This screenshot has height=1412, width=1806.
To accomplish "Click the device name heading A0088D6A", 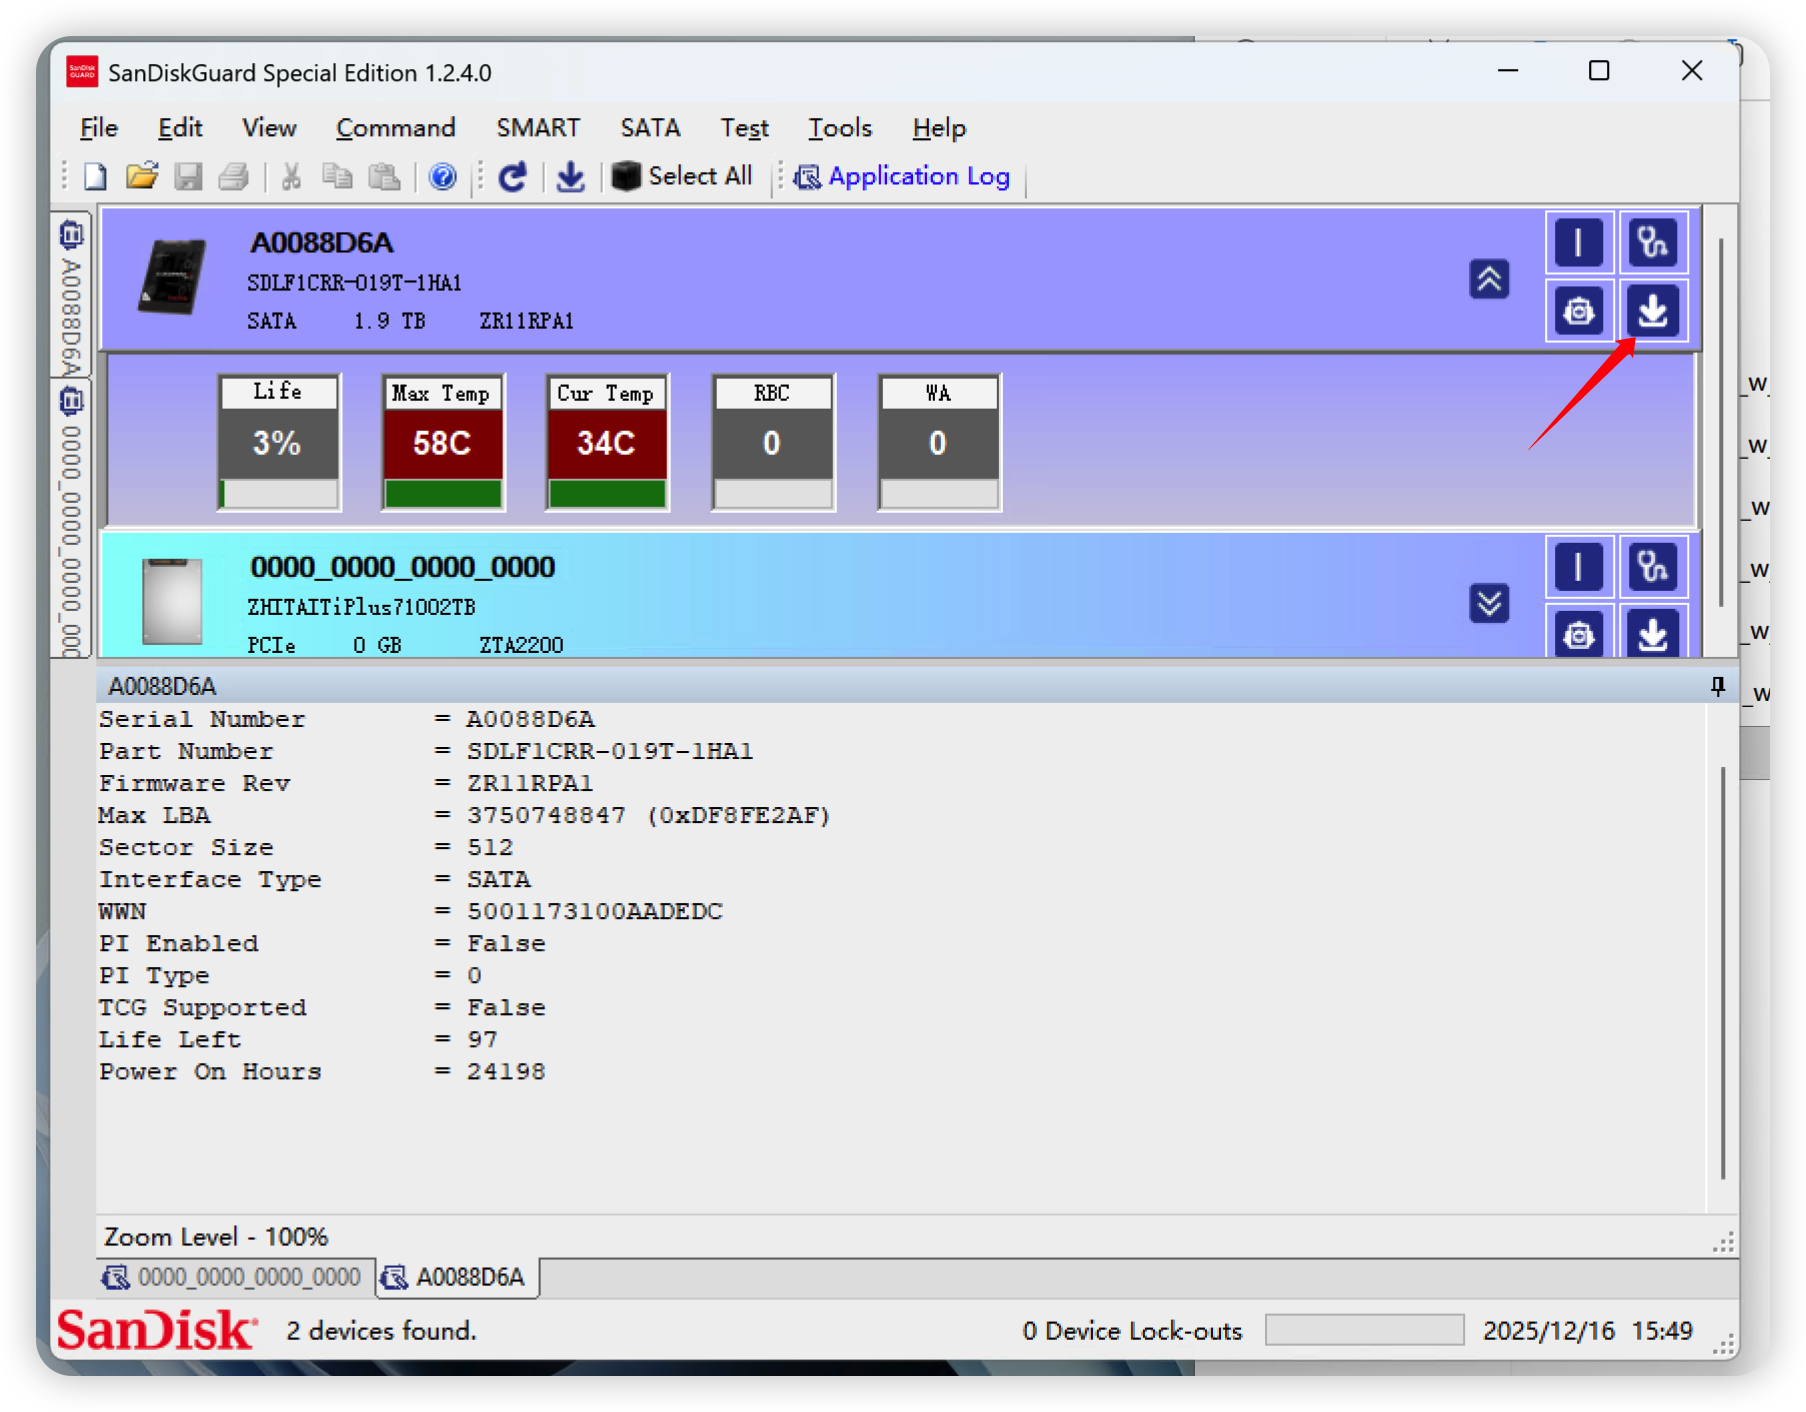I will pyautogui.click(x=321, y=243).
